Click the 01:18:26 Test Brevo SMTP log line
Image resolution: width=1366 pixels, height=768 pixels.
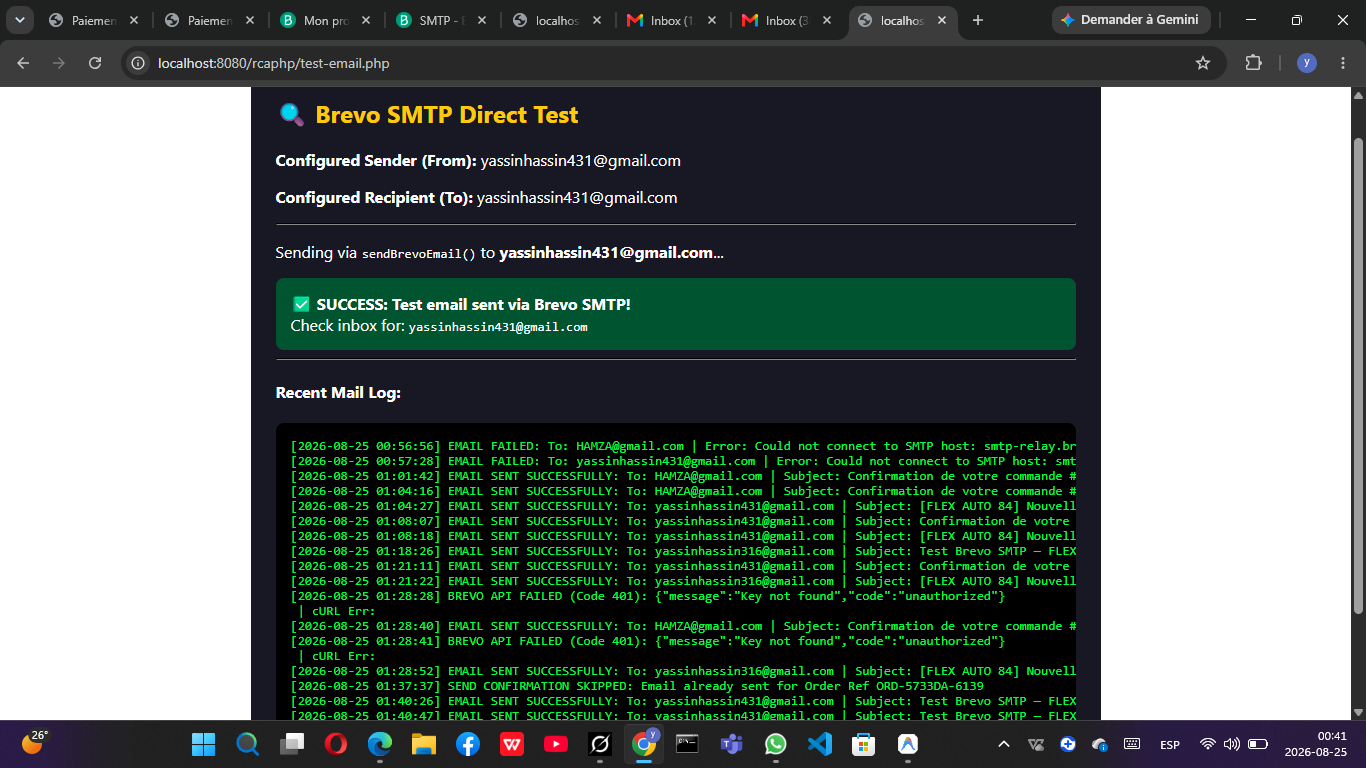(683, 551)
